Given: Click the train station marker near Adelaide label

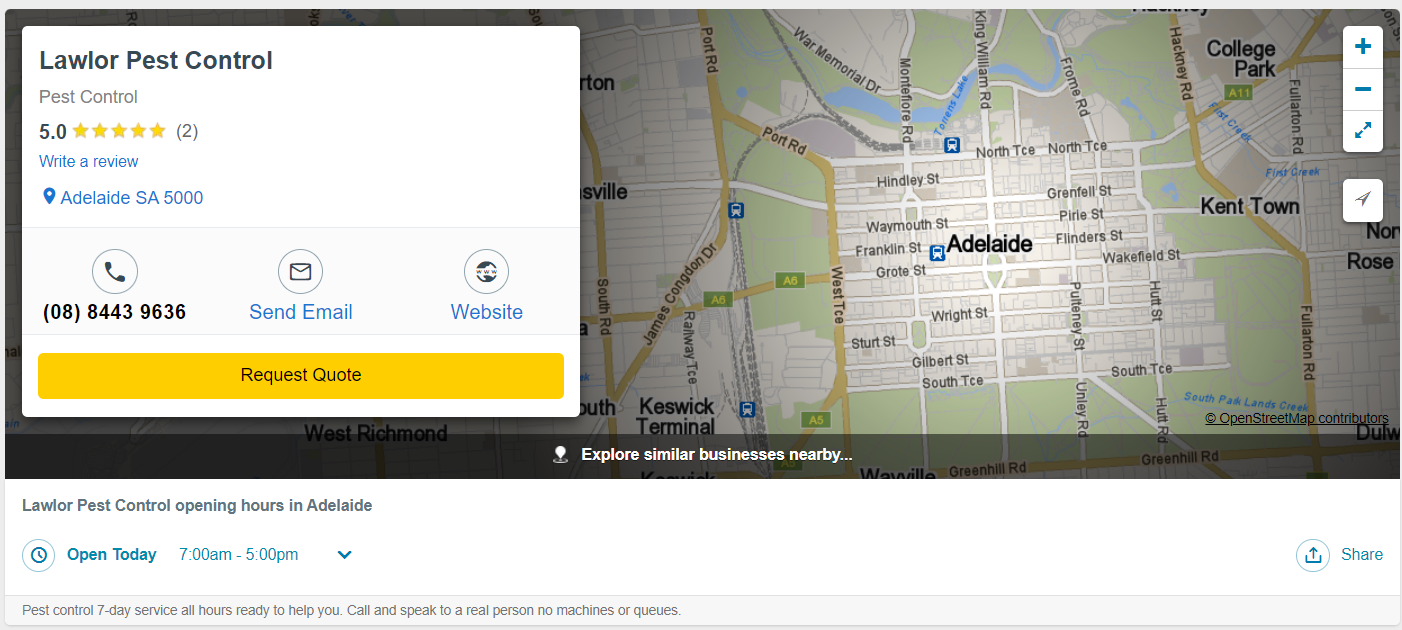Looking at the screenshot, I should pyautogui.click(x=937, y=253).
